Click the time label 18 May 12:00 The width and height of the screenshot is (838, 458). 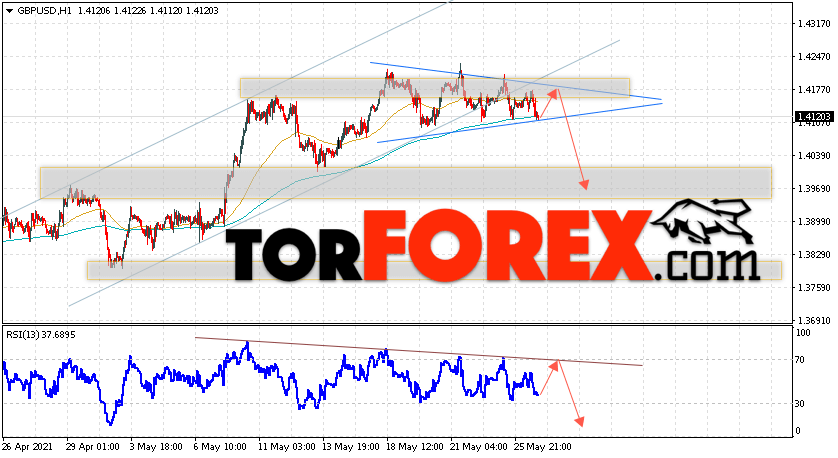[x=414, y=446]
